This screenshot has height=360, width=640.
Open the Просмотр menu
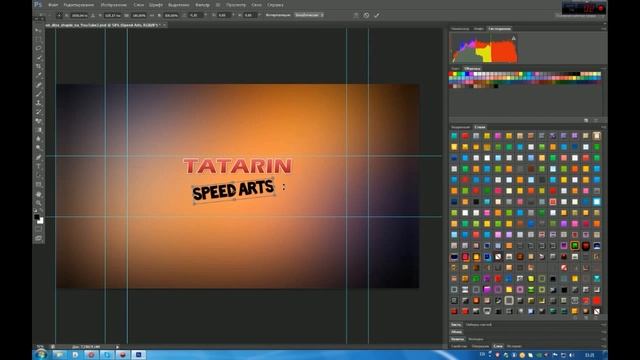pos(236,5)
